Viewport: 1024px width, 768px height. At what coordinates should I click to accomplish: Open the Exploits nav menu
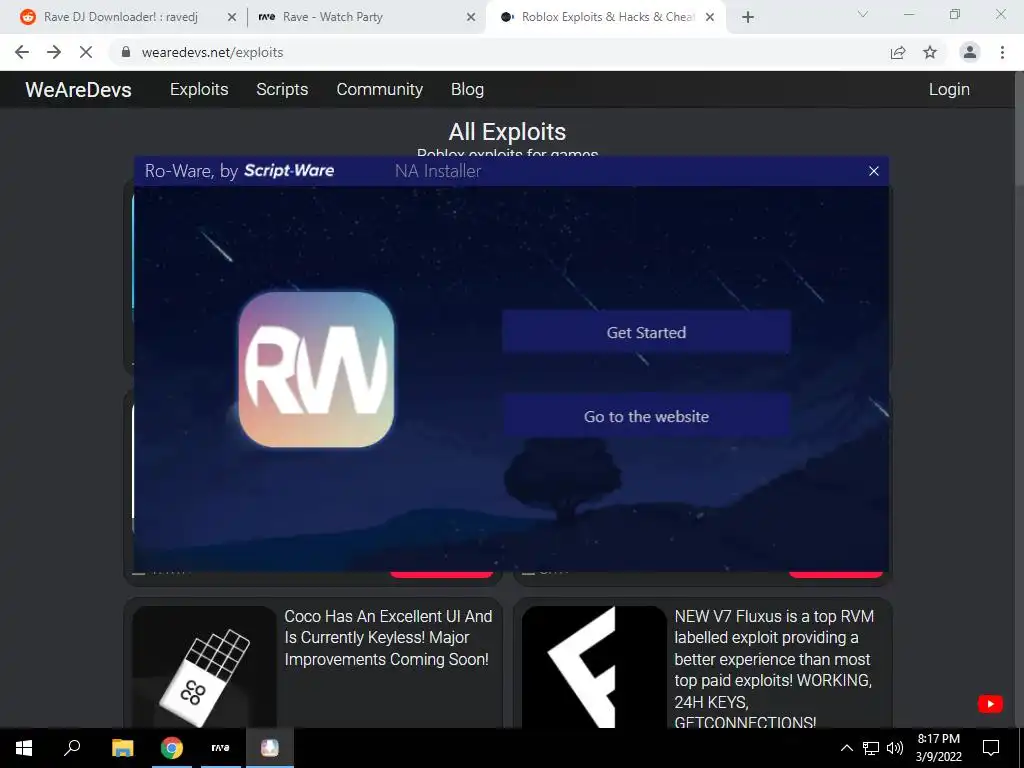199,89
